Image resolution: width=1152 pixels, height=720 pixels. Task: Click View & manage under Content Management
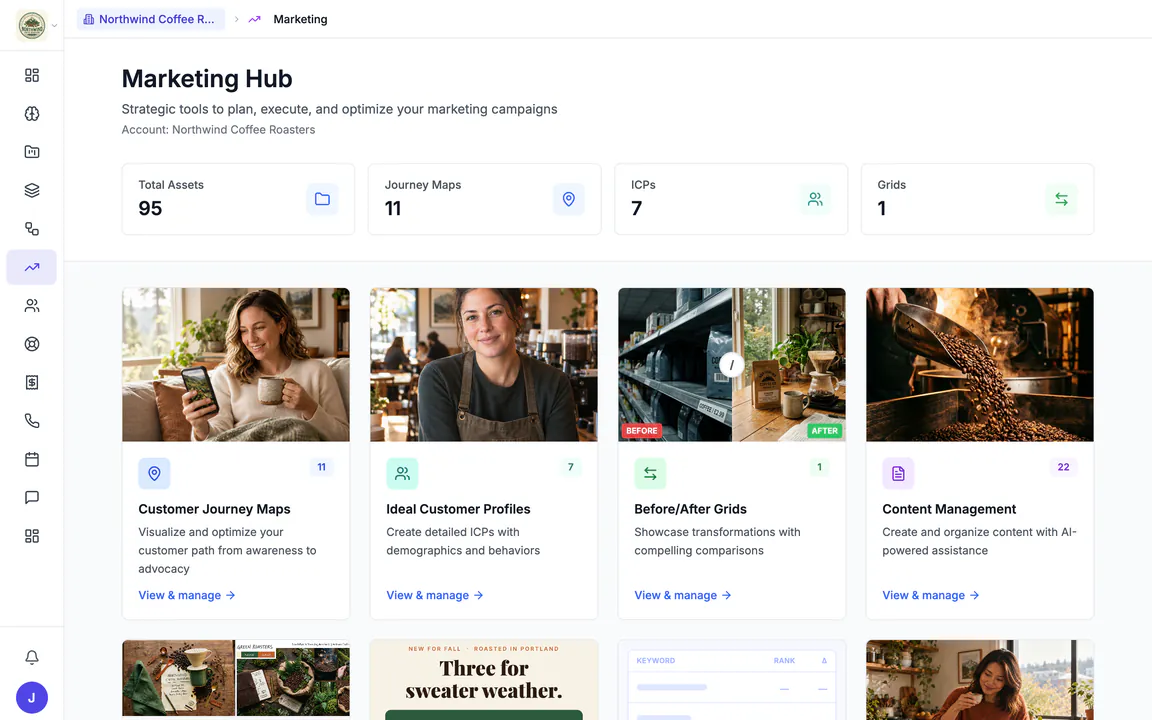[x=931, y=595]
